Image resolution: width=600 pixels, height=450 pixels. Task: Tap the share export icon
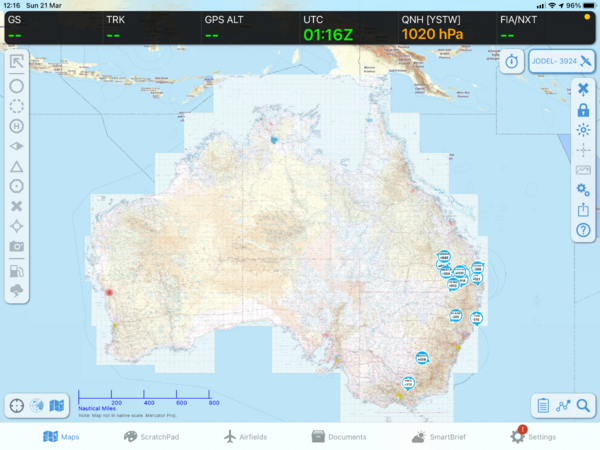[x=583, y=210]
